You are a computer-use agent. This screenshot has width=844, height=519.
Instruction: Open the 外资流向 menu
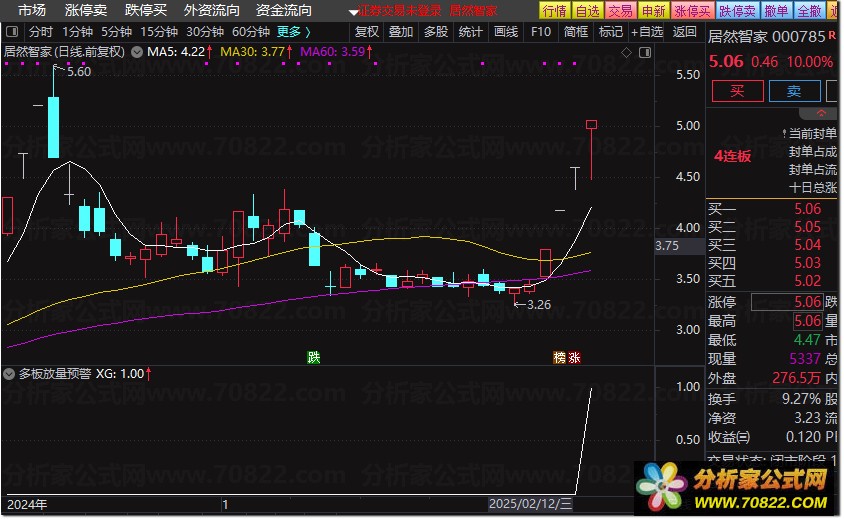coord(212,10)
